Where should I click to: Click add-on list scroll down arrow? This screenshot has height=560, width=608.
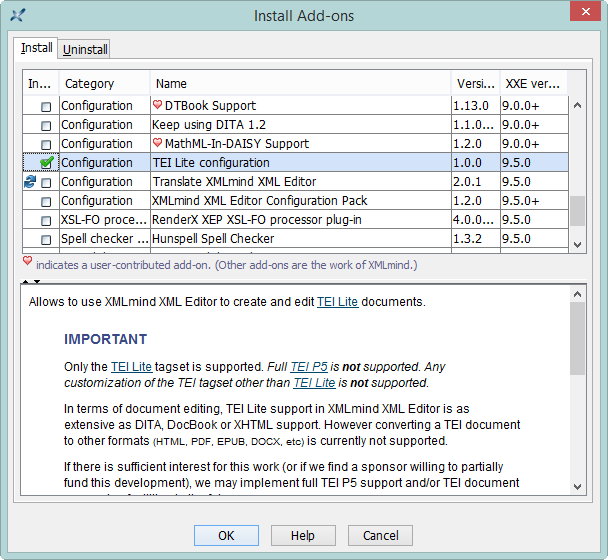(x=577, y=245)
